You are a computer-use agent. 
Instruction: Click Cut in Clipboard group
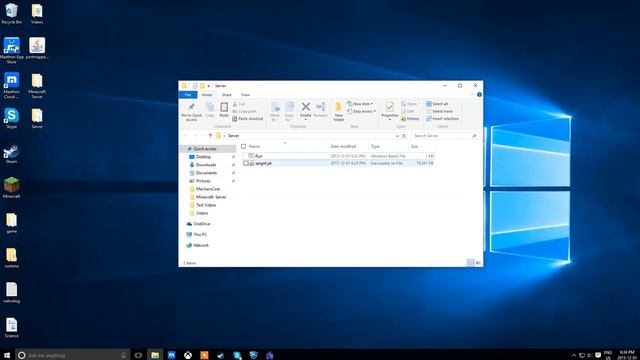tap(239, 104)
